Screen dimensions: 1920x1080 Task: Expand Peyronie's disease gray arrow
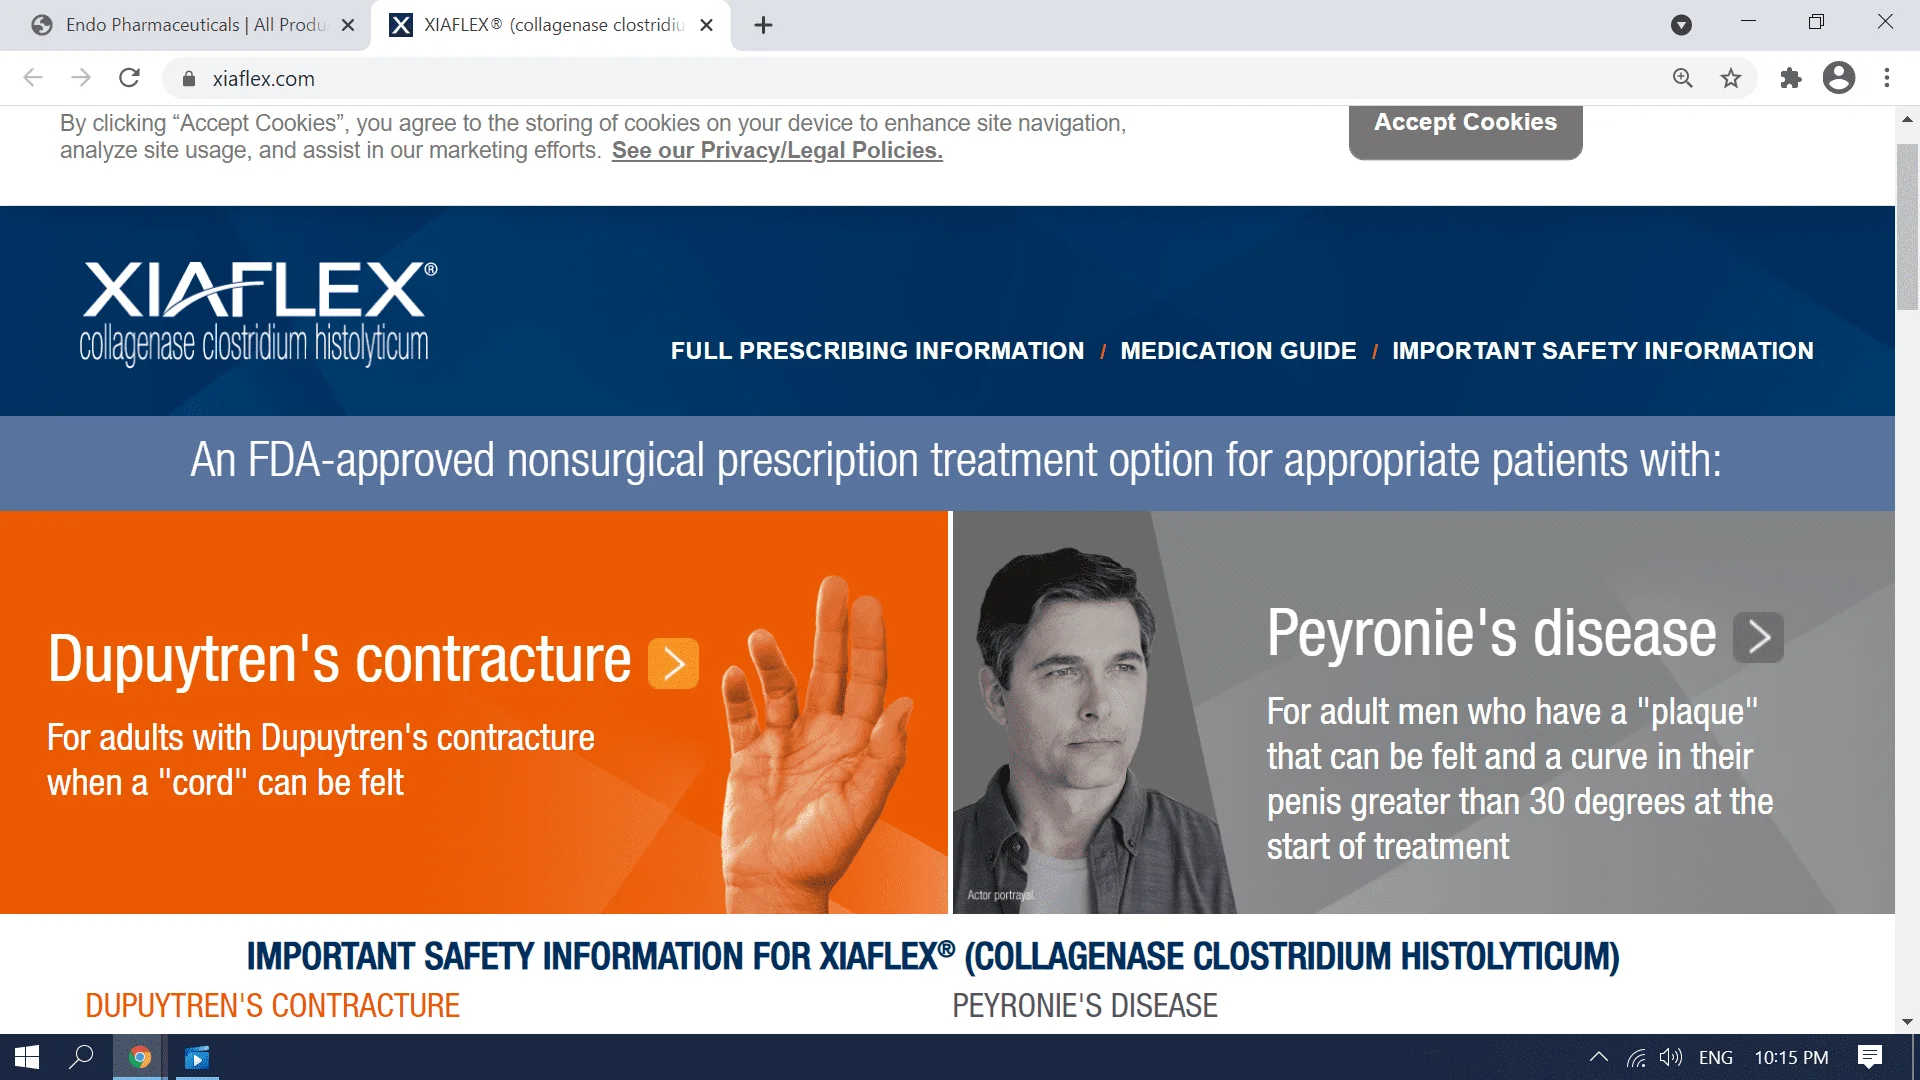click(1758, 637)
